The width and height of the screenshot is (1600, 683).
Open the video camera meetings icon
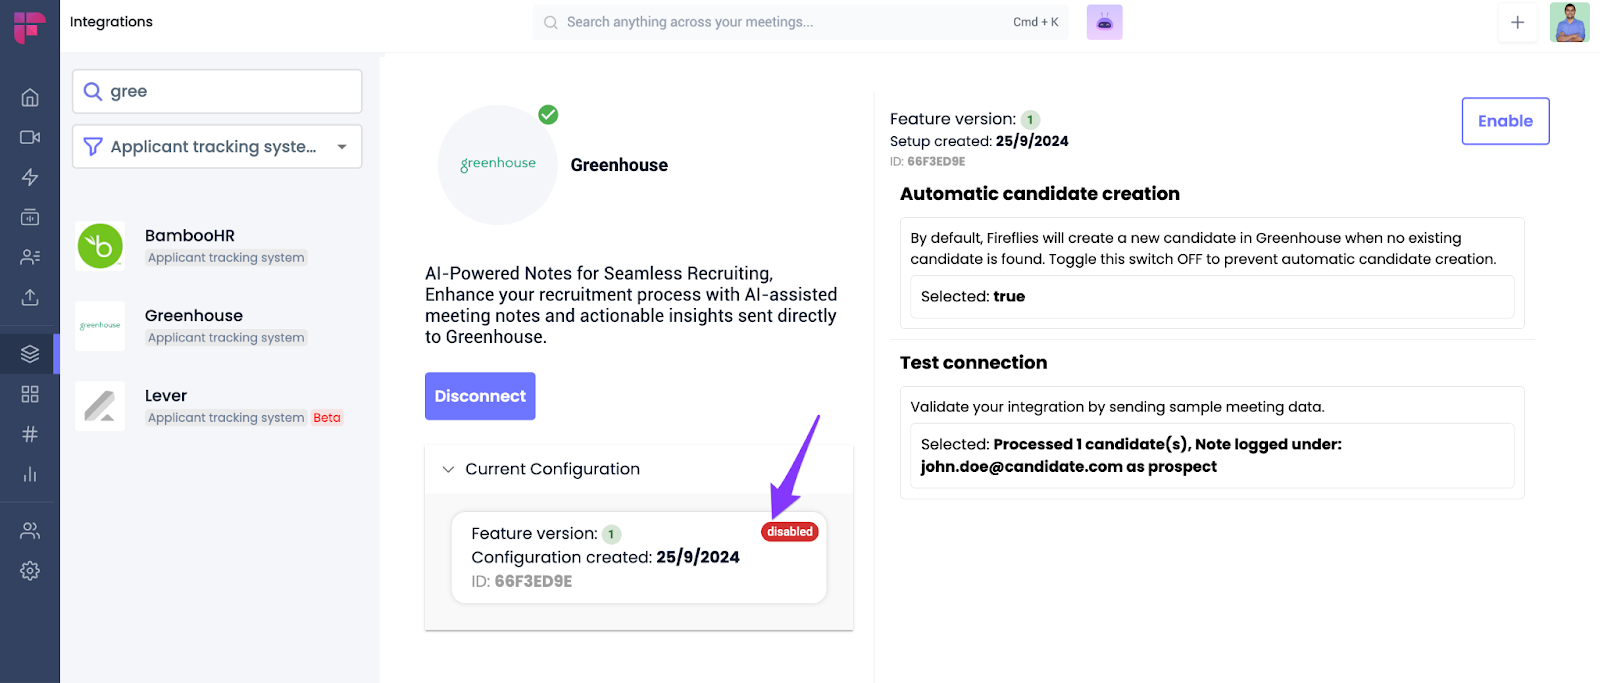coord(30,137)
